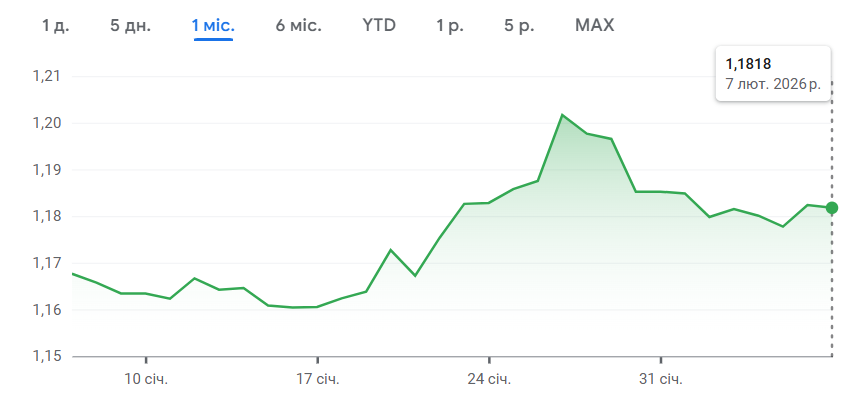Screen dimensions: 866x402
Task: Click the "17 січ." date label
Action: [317, 379]
